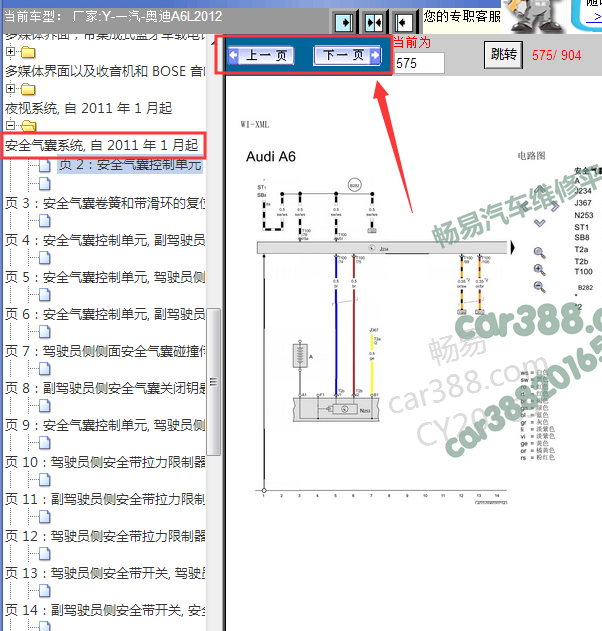This screenshot has height=631, width=602.
Task: Click the Audi A6 diagram title
Action: pos(271,157)
